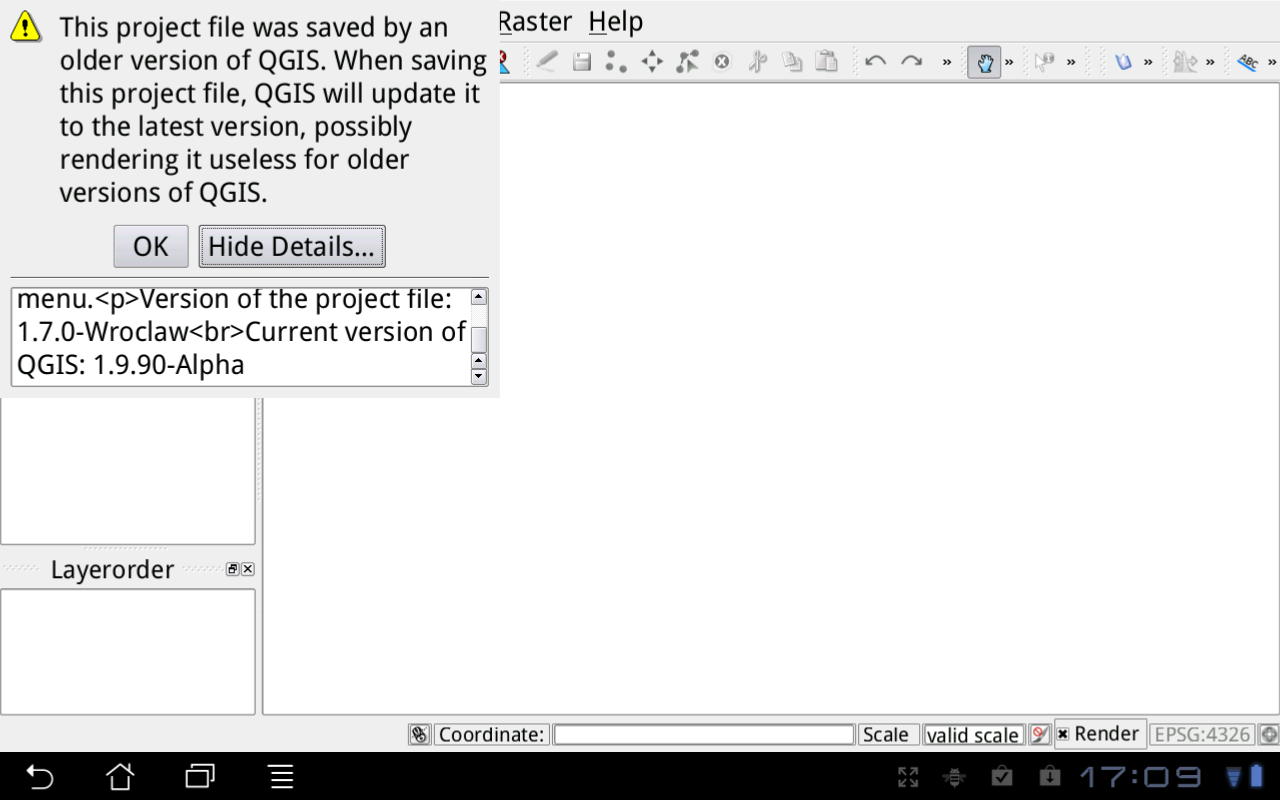The width and height of the screenshot is (1280, 800).
Task: Select the Node tool
Action: 687,62
